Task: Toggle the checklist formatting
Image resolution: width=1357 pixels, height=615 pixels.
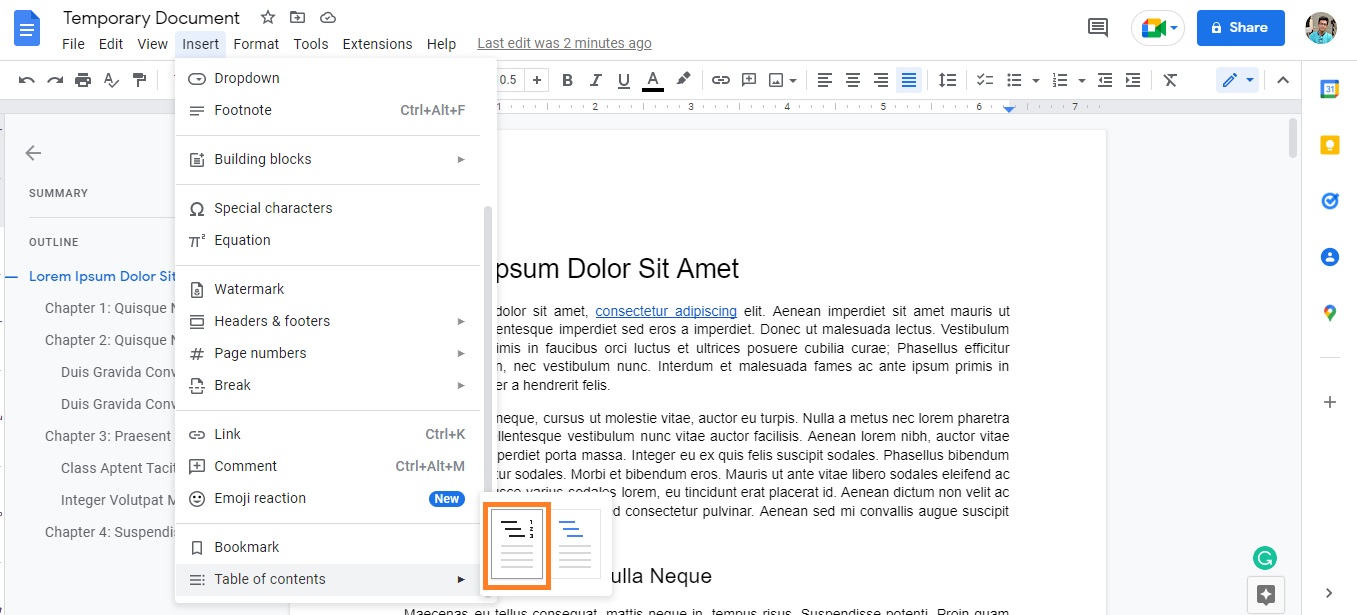Action: pos(984,80)
